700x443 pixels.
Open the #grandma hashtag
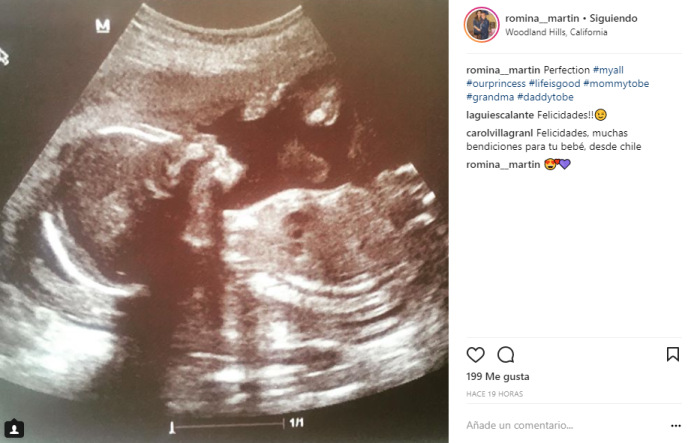[x=490, y=97]
